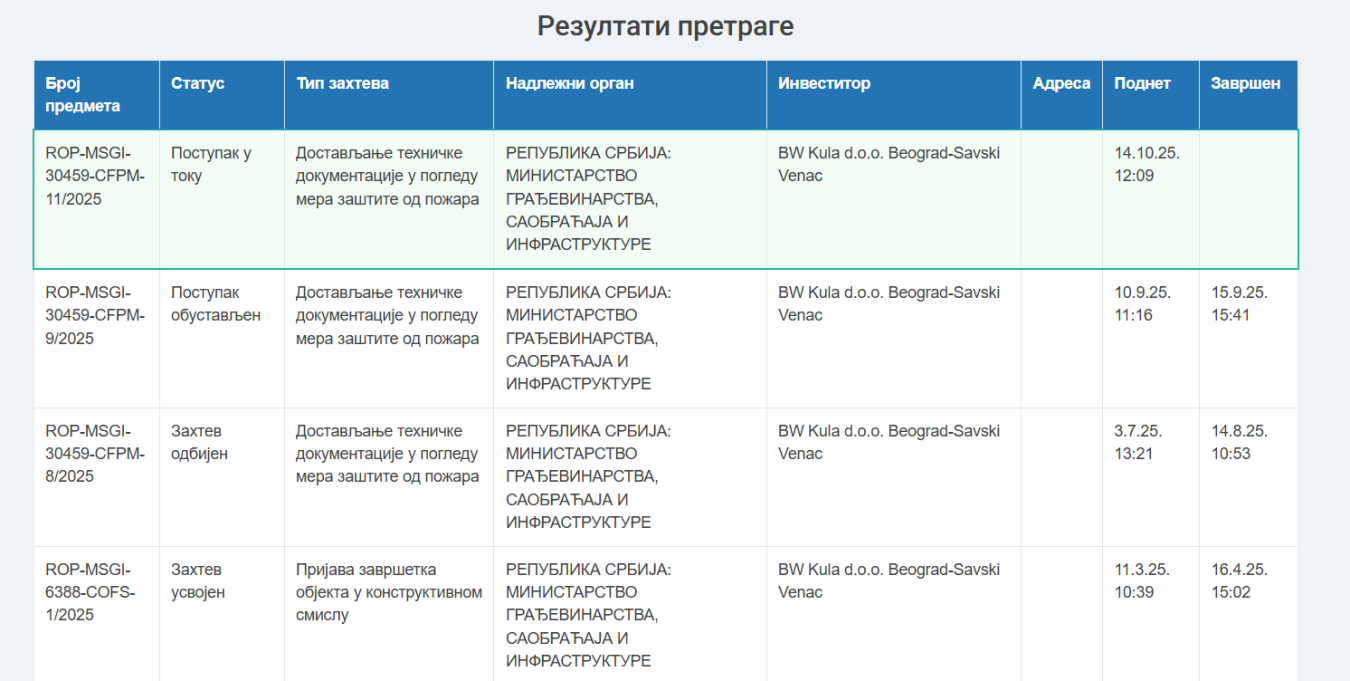1350x681 pixels.
Task: Open case ROP-MSGI-6388-COFS-1/2025
Action: point(88,592)
